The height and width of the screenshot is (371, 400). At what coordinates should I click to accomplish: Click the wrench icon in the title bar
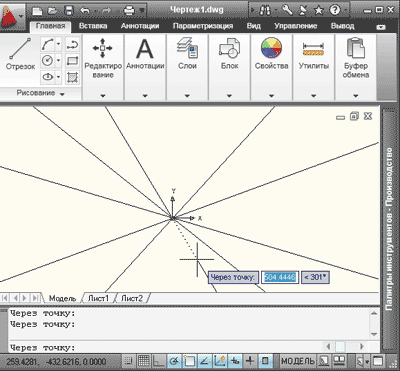click(x=287, y=10)
